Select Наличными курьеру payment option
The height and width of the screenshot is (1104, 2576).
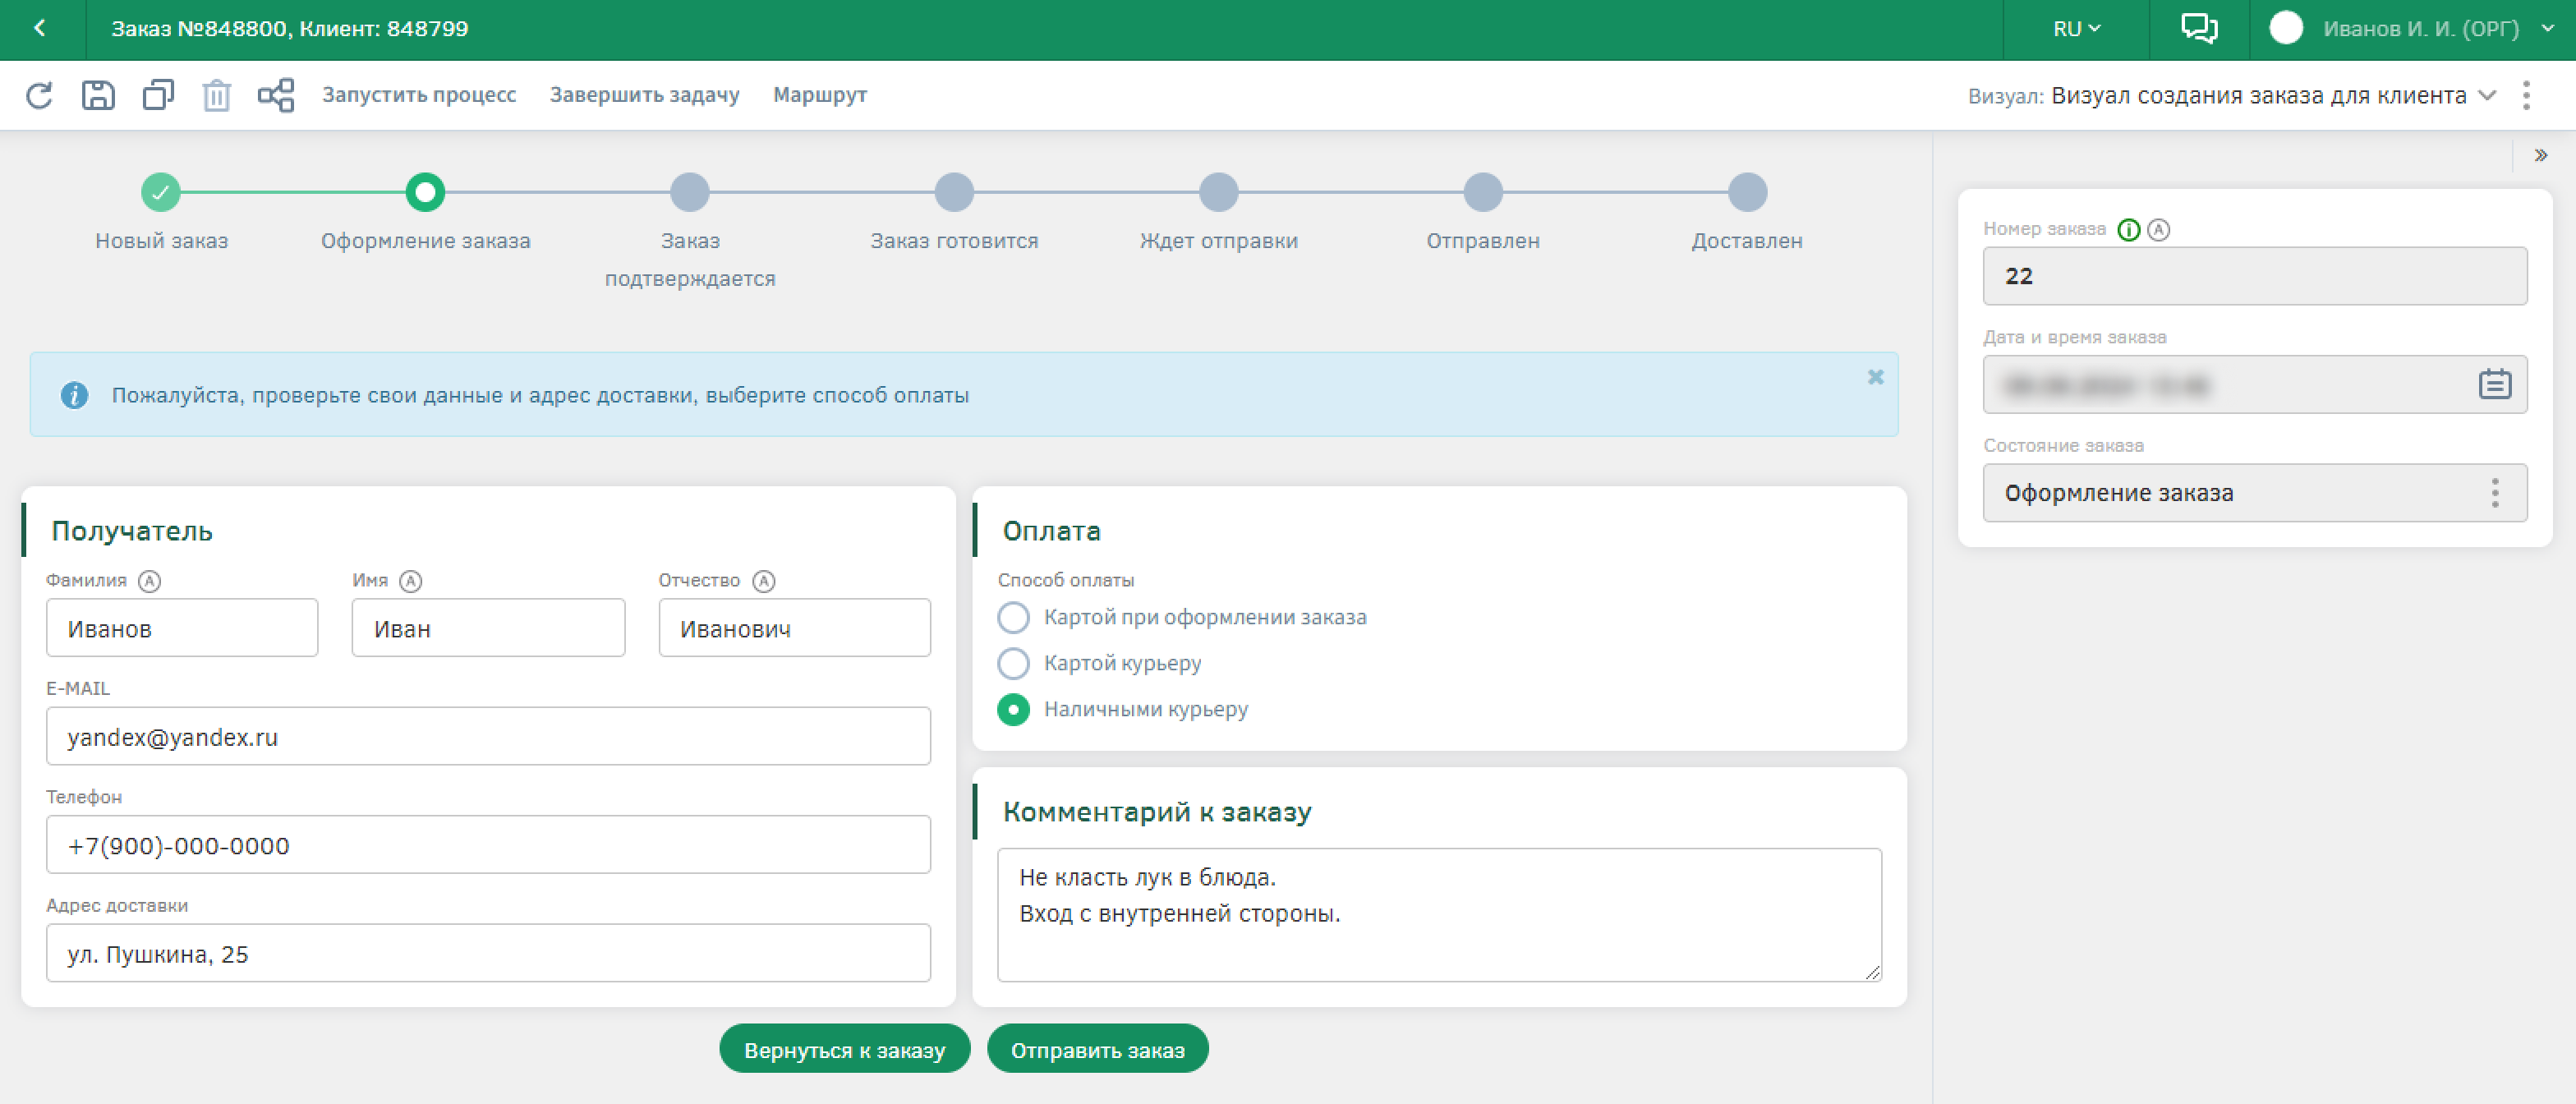pos(1013,709)
